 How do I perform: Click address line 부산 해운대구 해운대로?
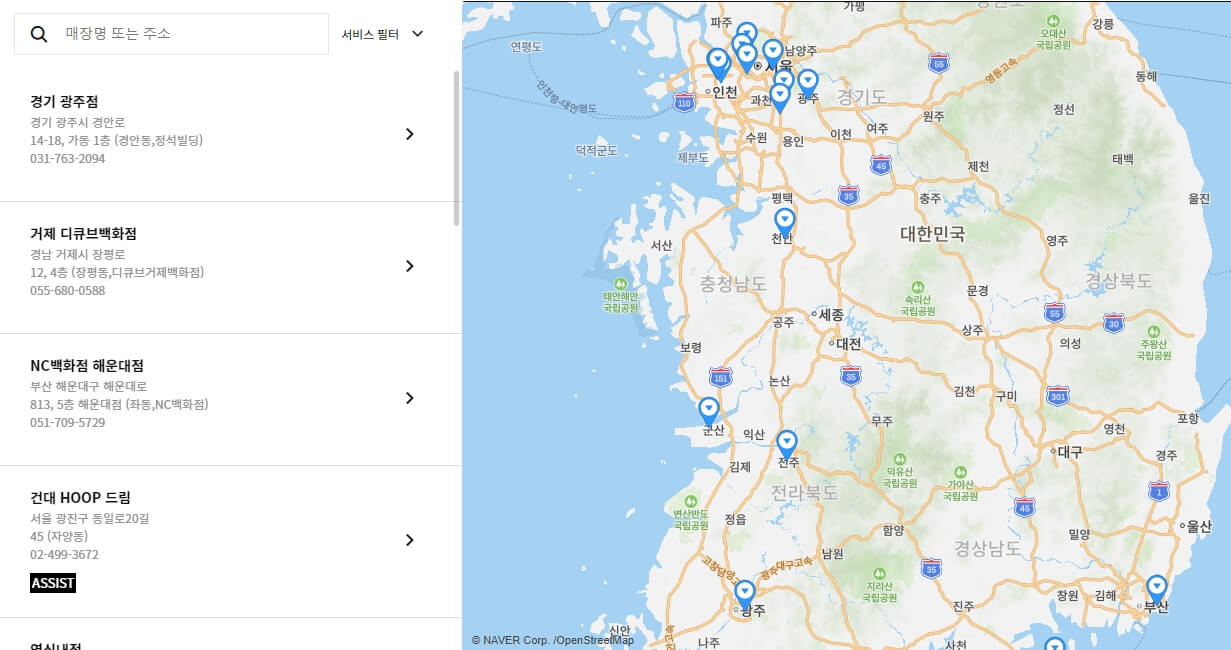(88, 387)
